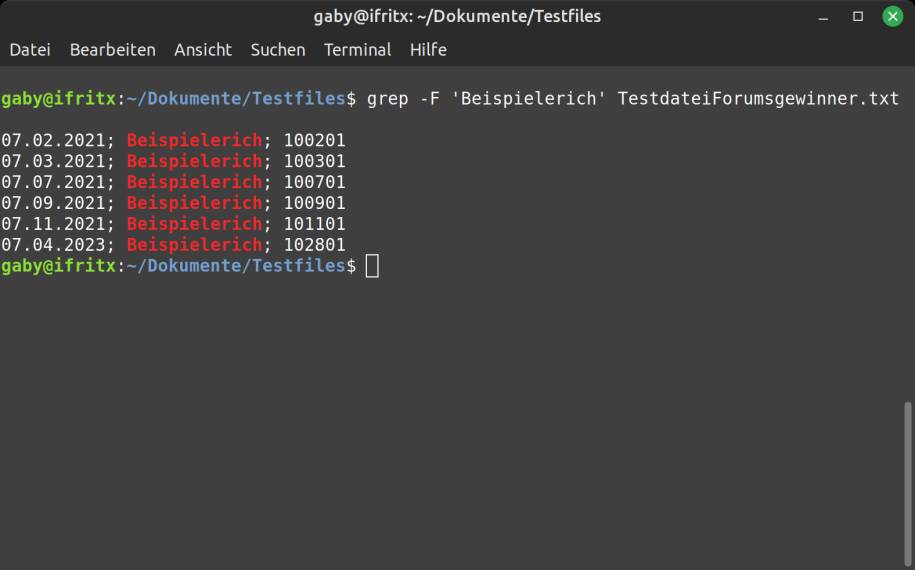This screenshot has width=915, height=570.
Task: Open the Bearbeiten menu
Action: click(x=112, y=49)
